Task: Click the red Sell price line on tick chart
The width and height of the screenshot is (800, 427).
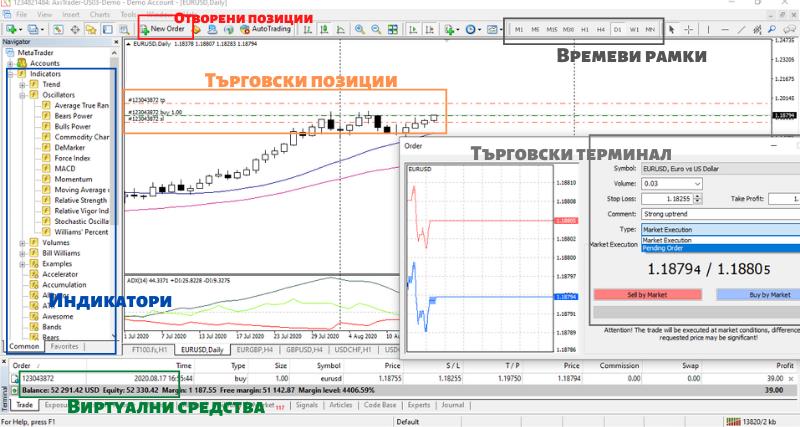Action: (x=480, y=220)
